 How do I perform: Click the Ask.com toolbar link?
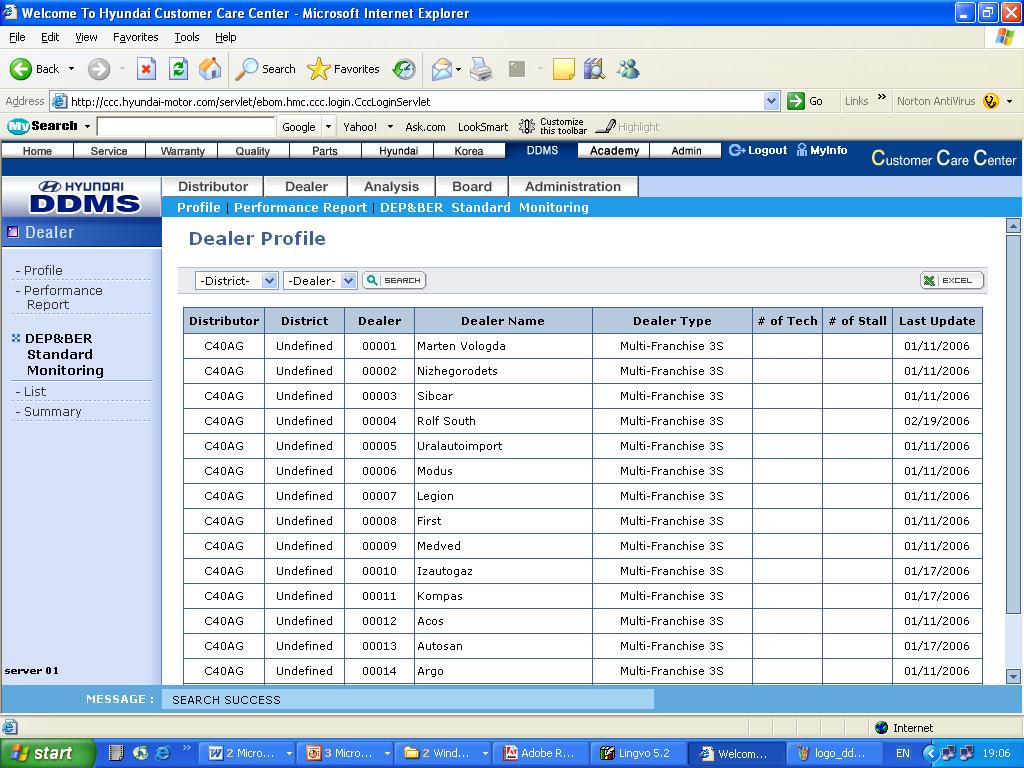click(x=425, y=127)
